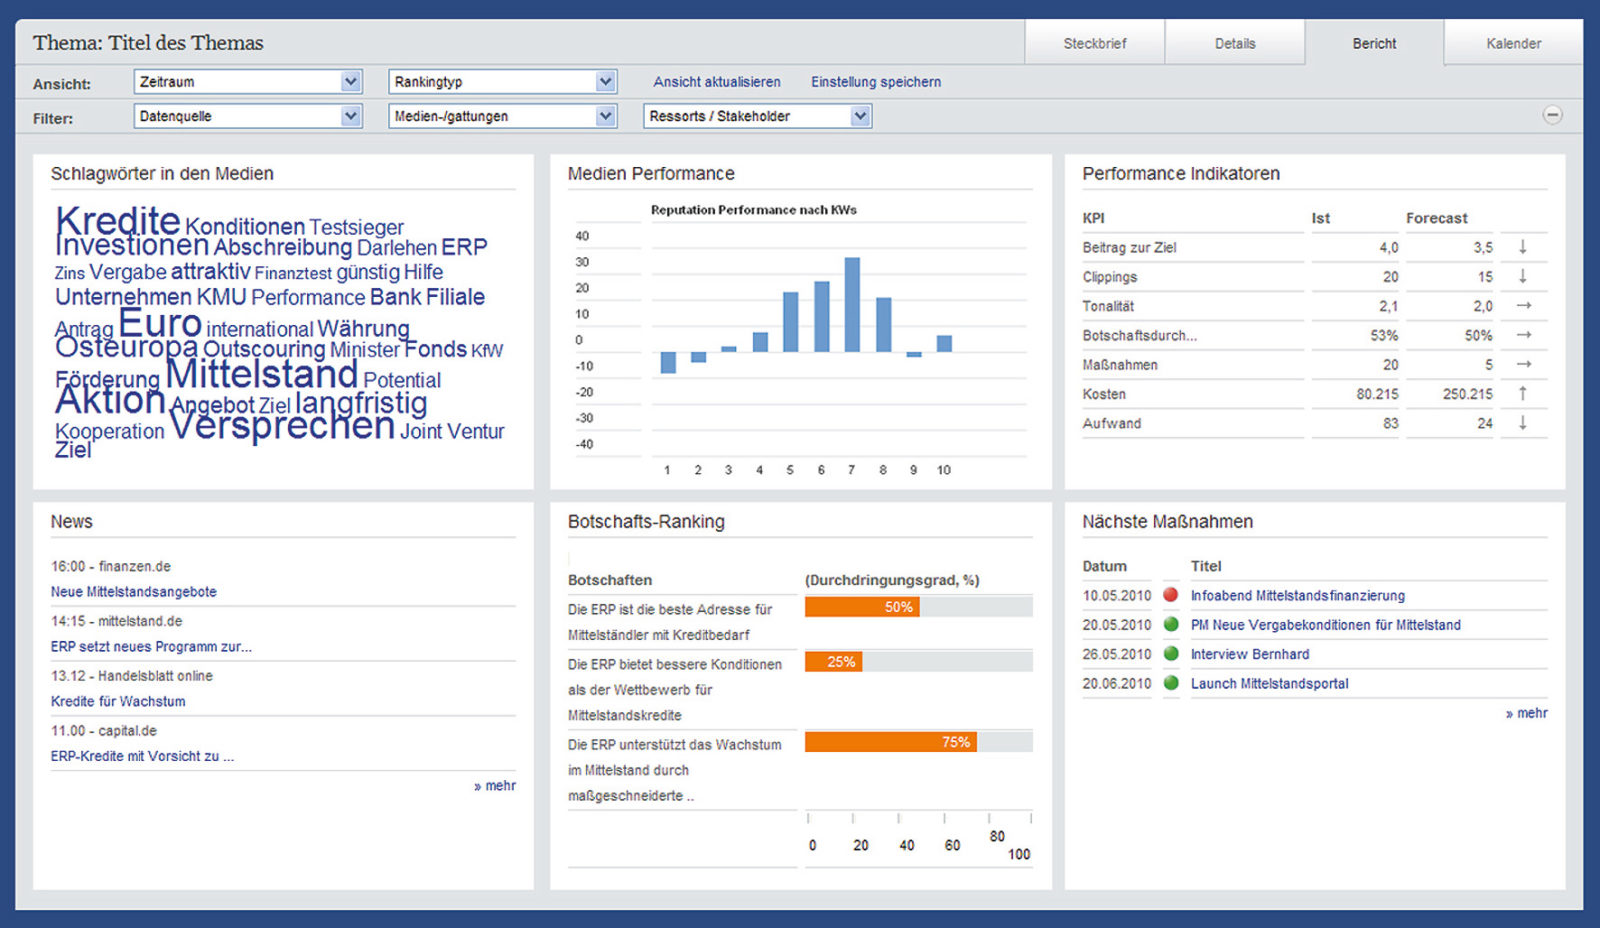Click the up arrow in Kosten row

pos(1523,394)
